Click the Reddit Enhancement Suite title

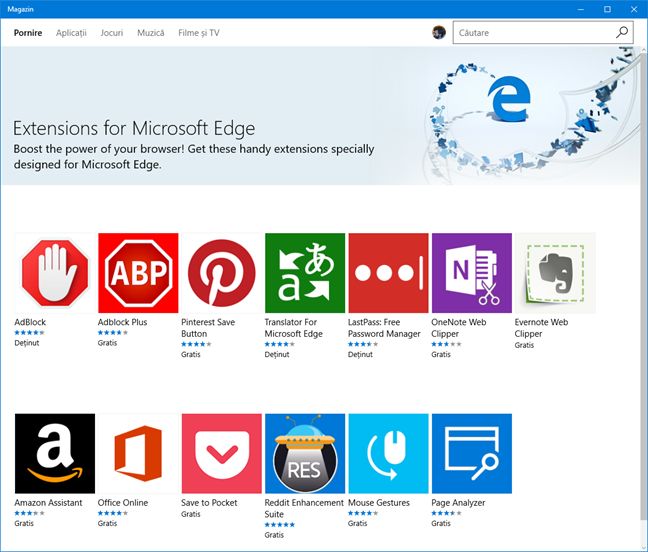coord(304,509)
